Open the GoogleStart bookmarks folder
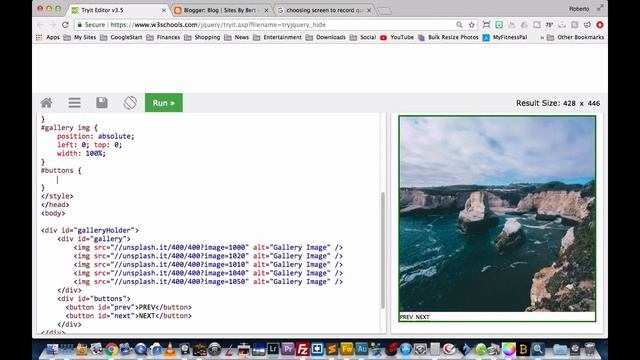This screenshot has width=640, height=360. [121, 37]
